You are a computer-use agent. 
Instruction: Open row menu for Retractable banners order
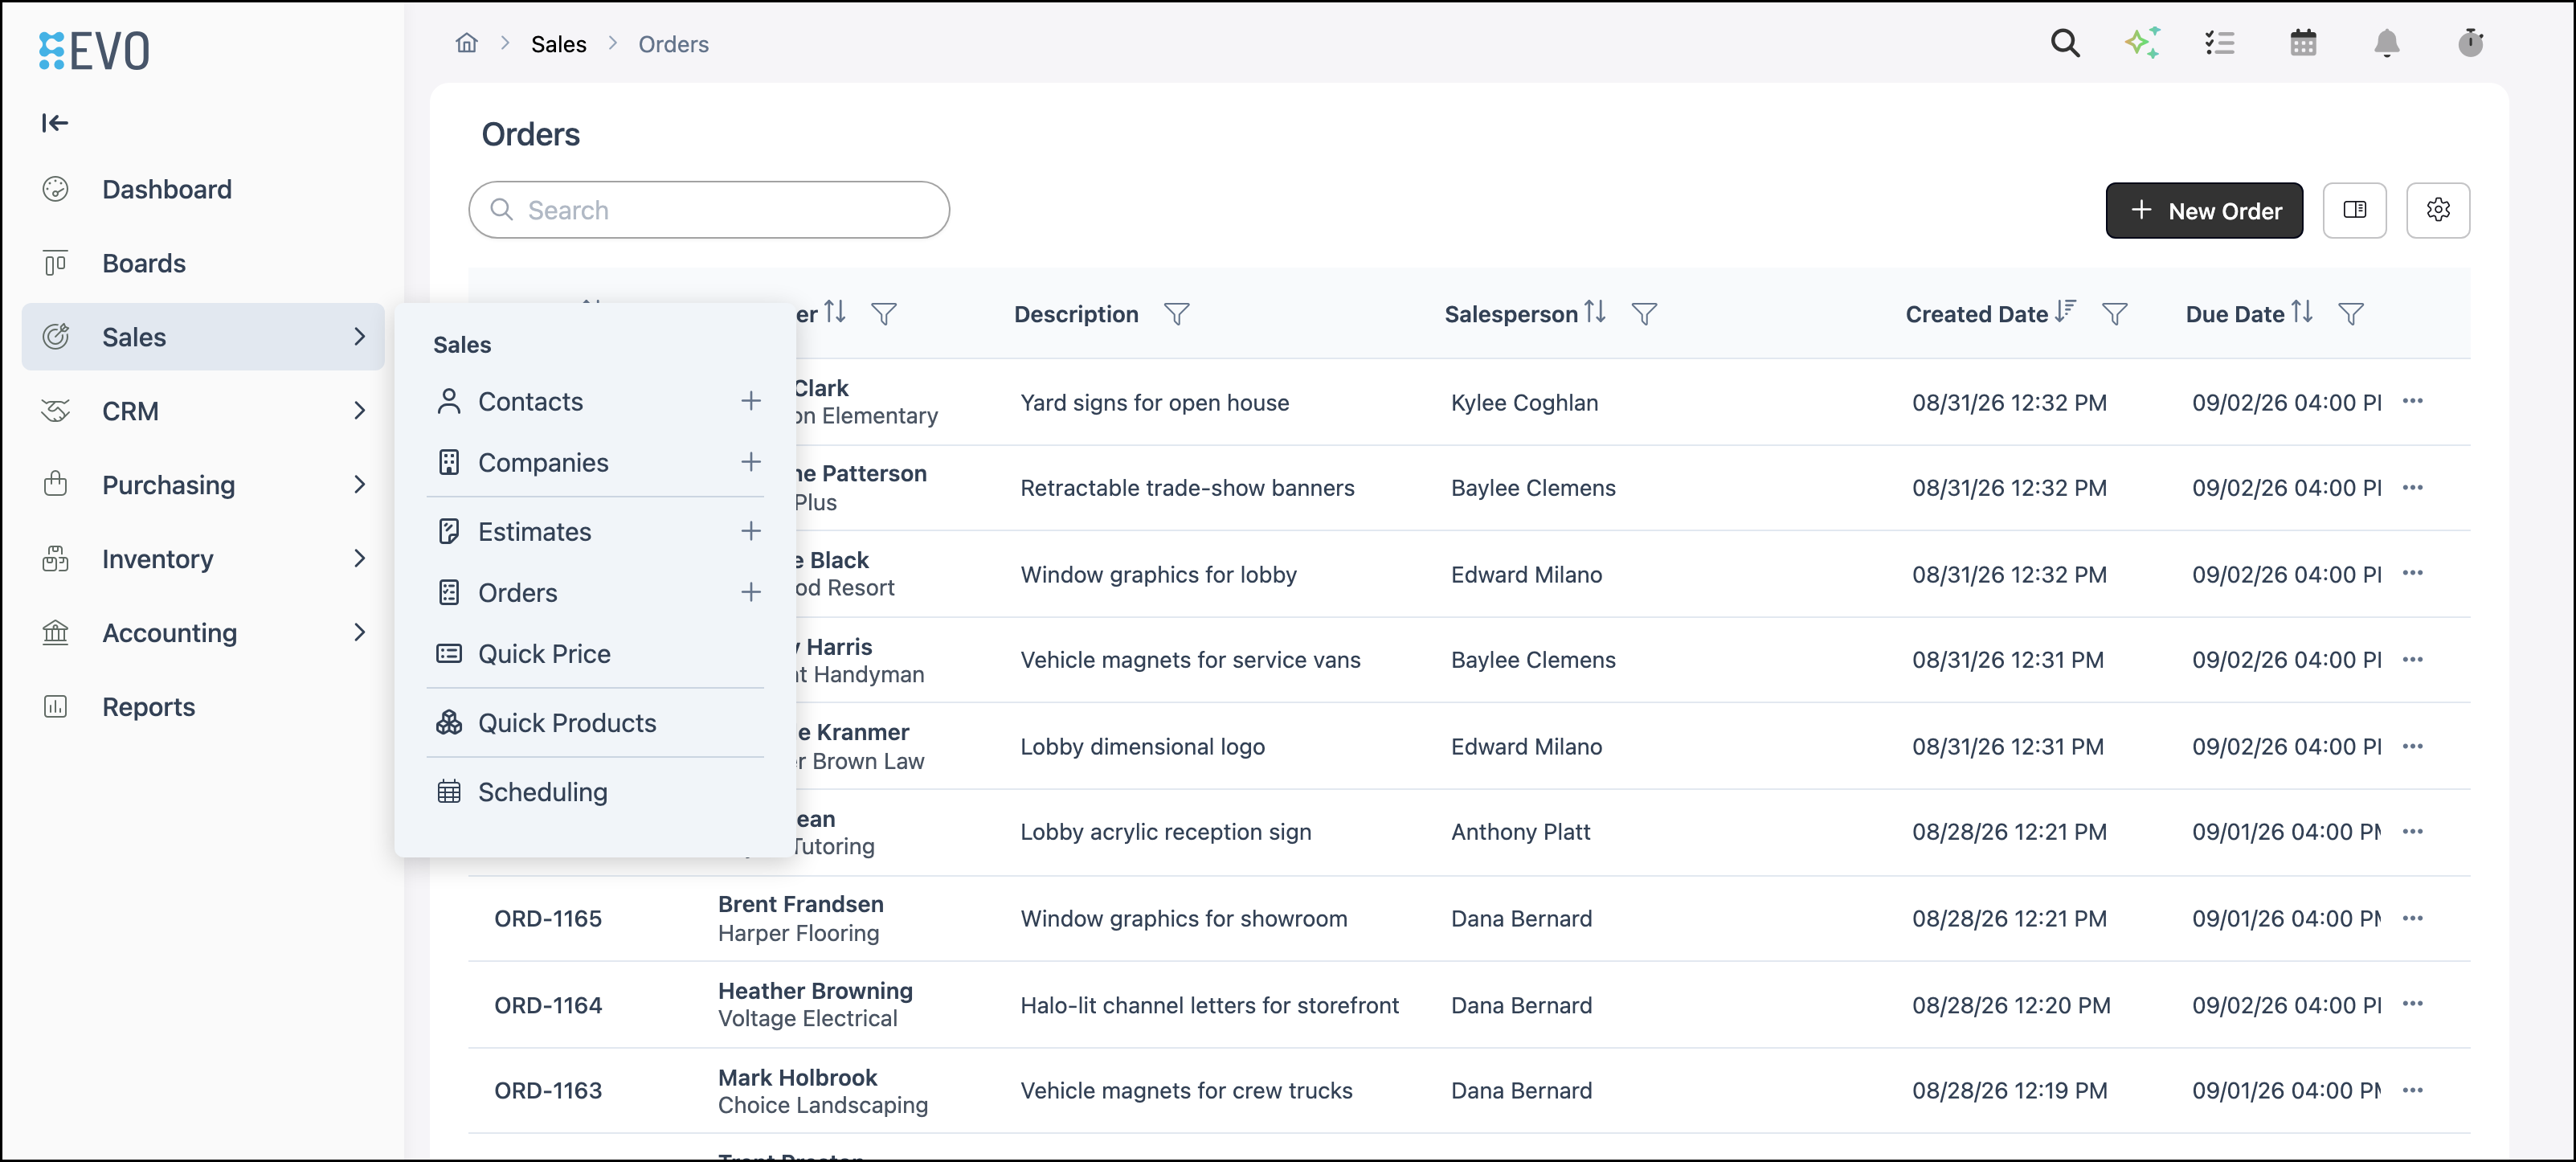point(2413,487)
